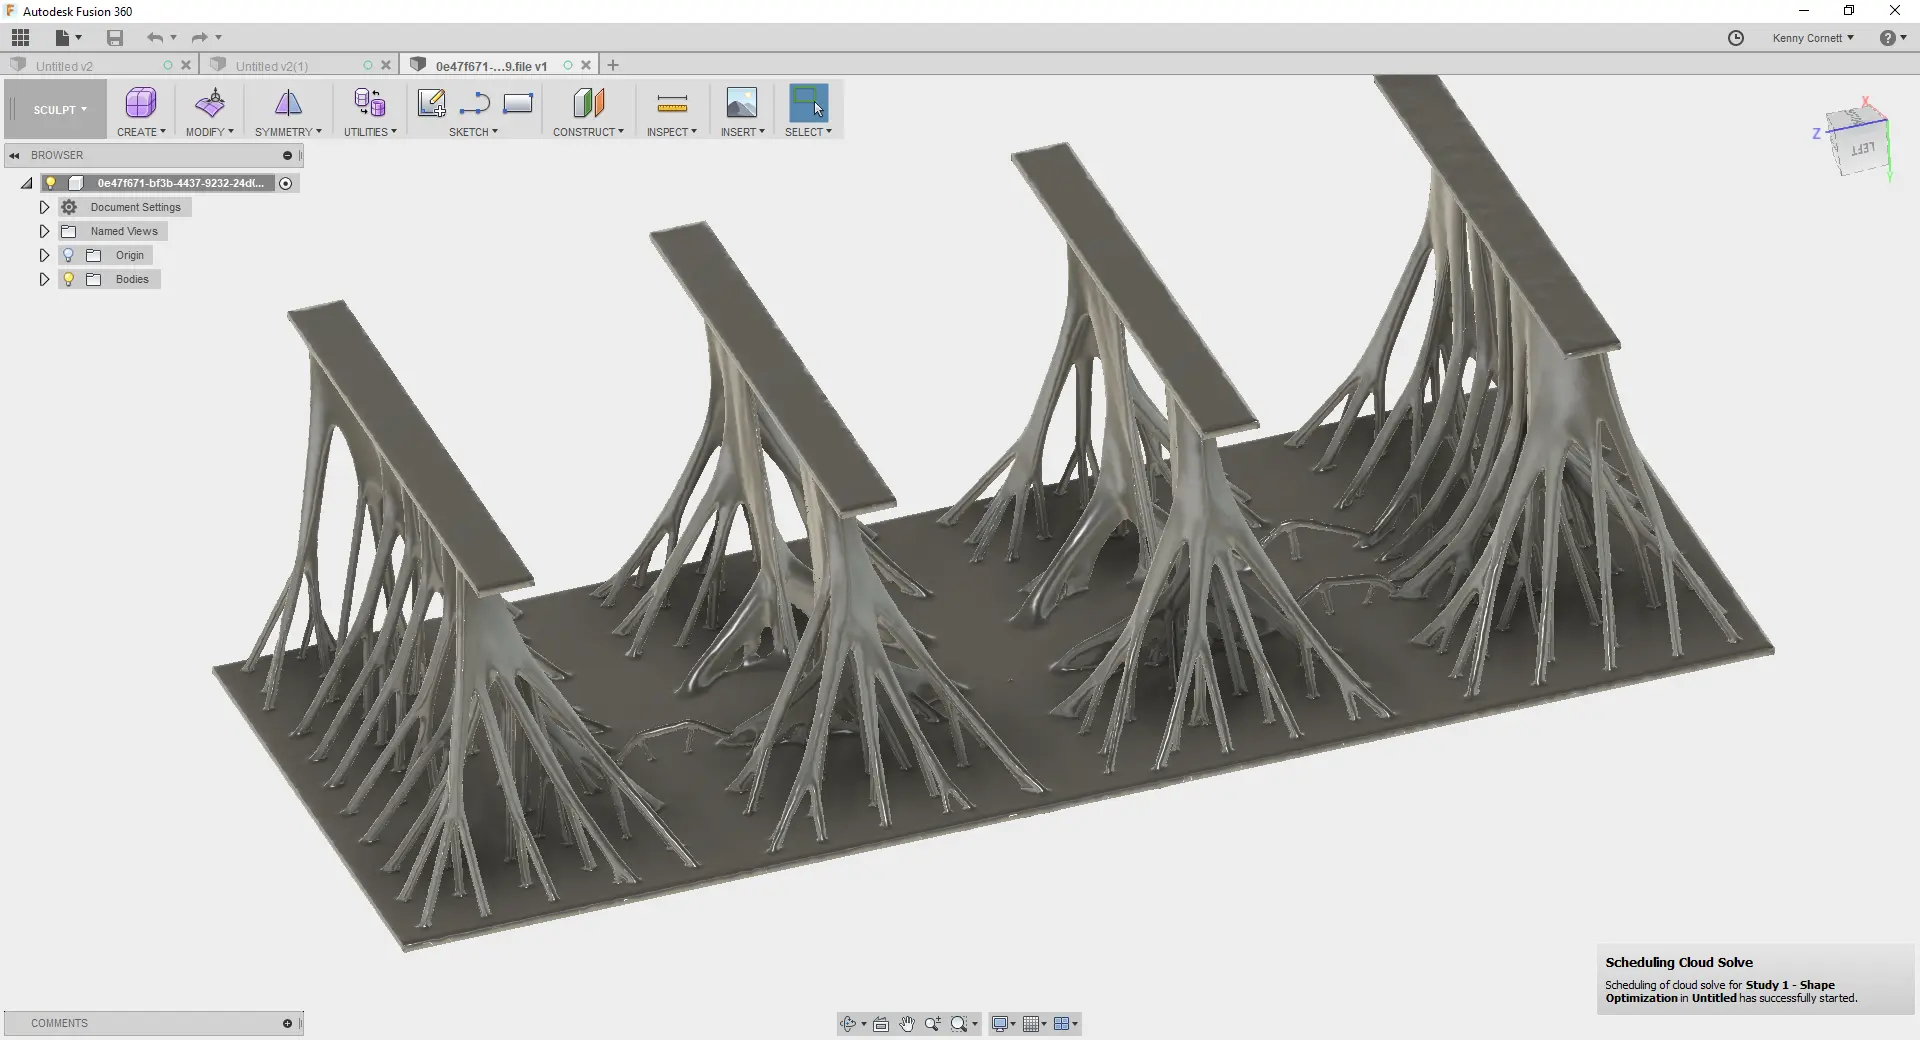
Task: Select the Symmetry mirror icon
Action: click(288, 103)
